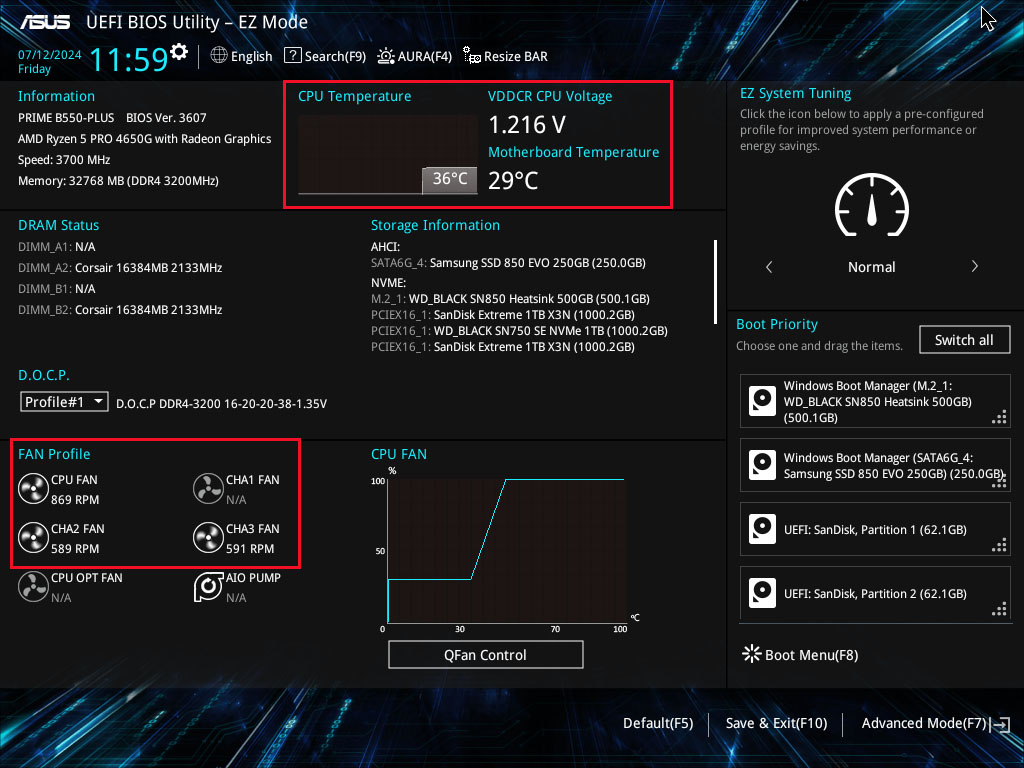The width and height of the screenshot is (1024, 768).
Task: Click the Resize BAR icon
Action: coord(472,56)
